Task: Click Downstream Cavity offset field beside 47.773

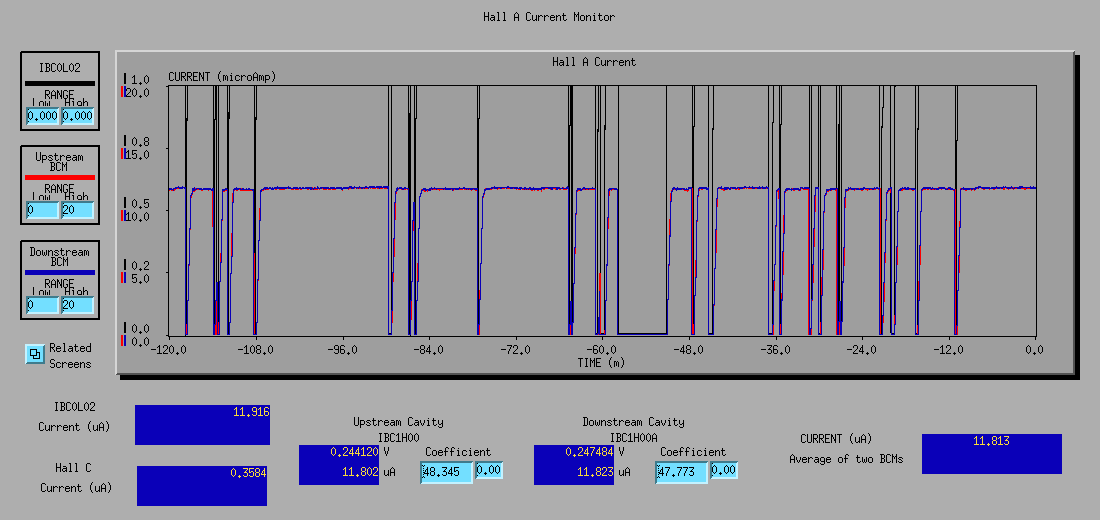Action: 725,470
